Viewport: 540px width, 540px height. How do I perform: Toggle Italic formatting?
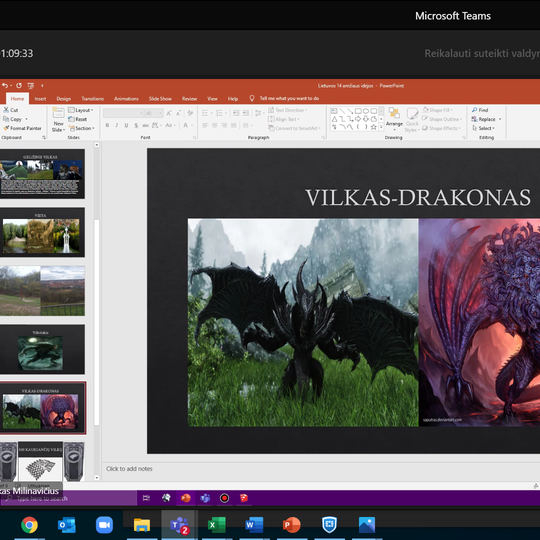(117, 125)
